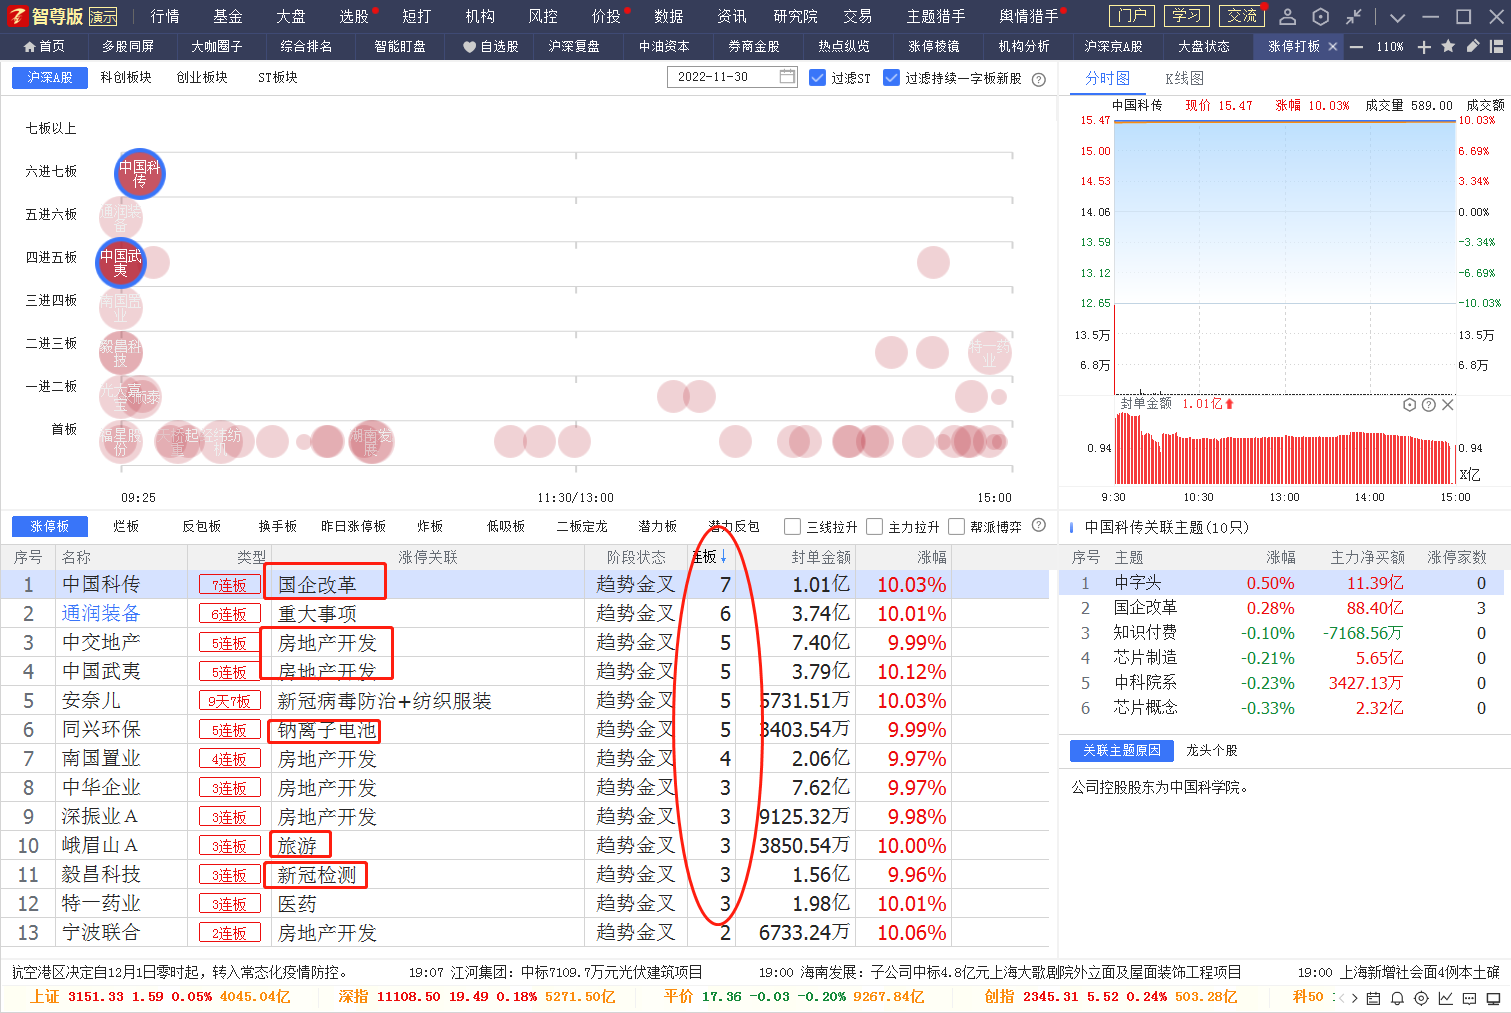Open the 自选股 heart tab

(x=490, y=47)
